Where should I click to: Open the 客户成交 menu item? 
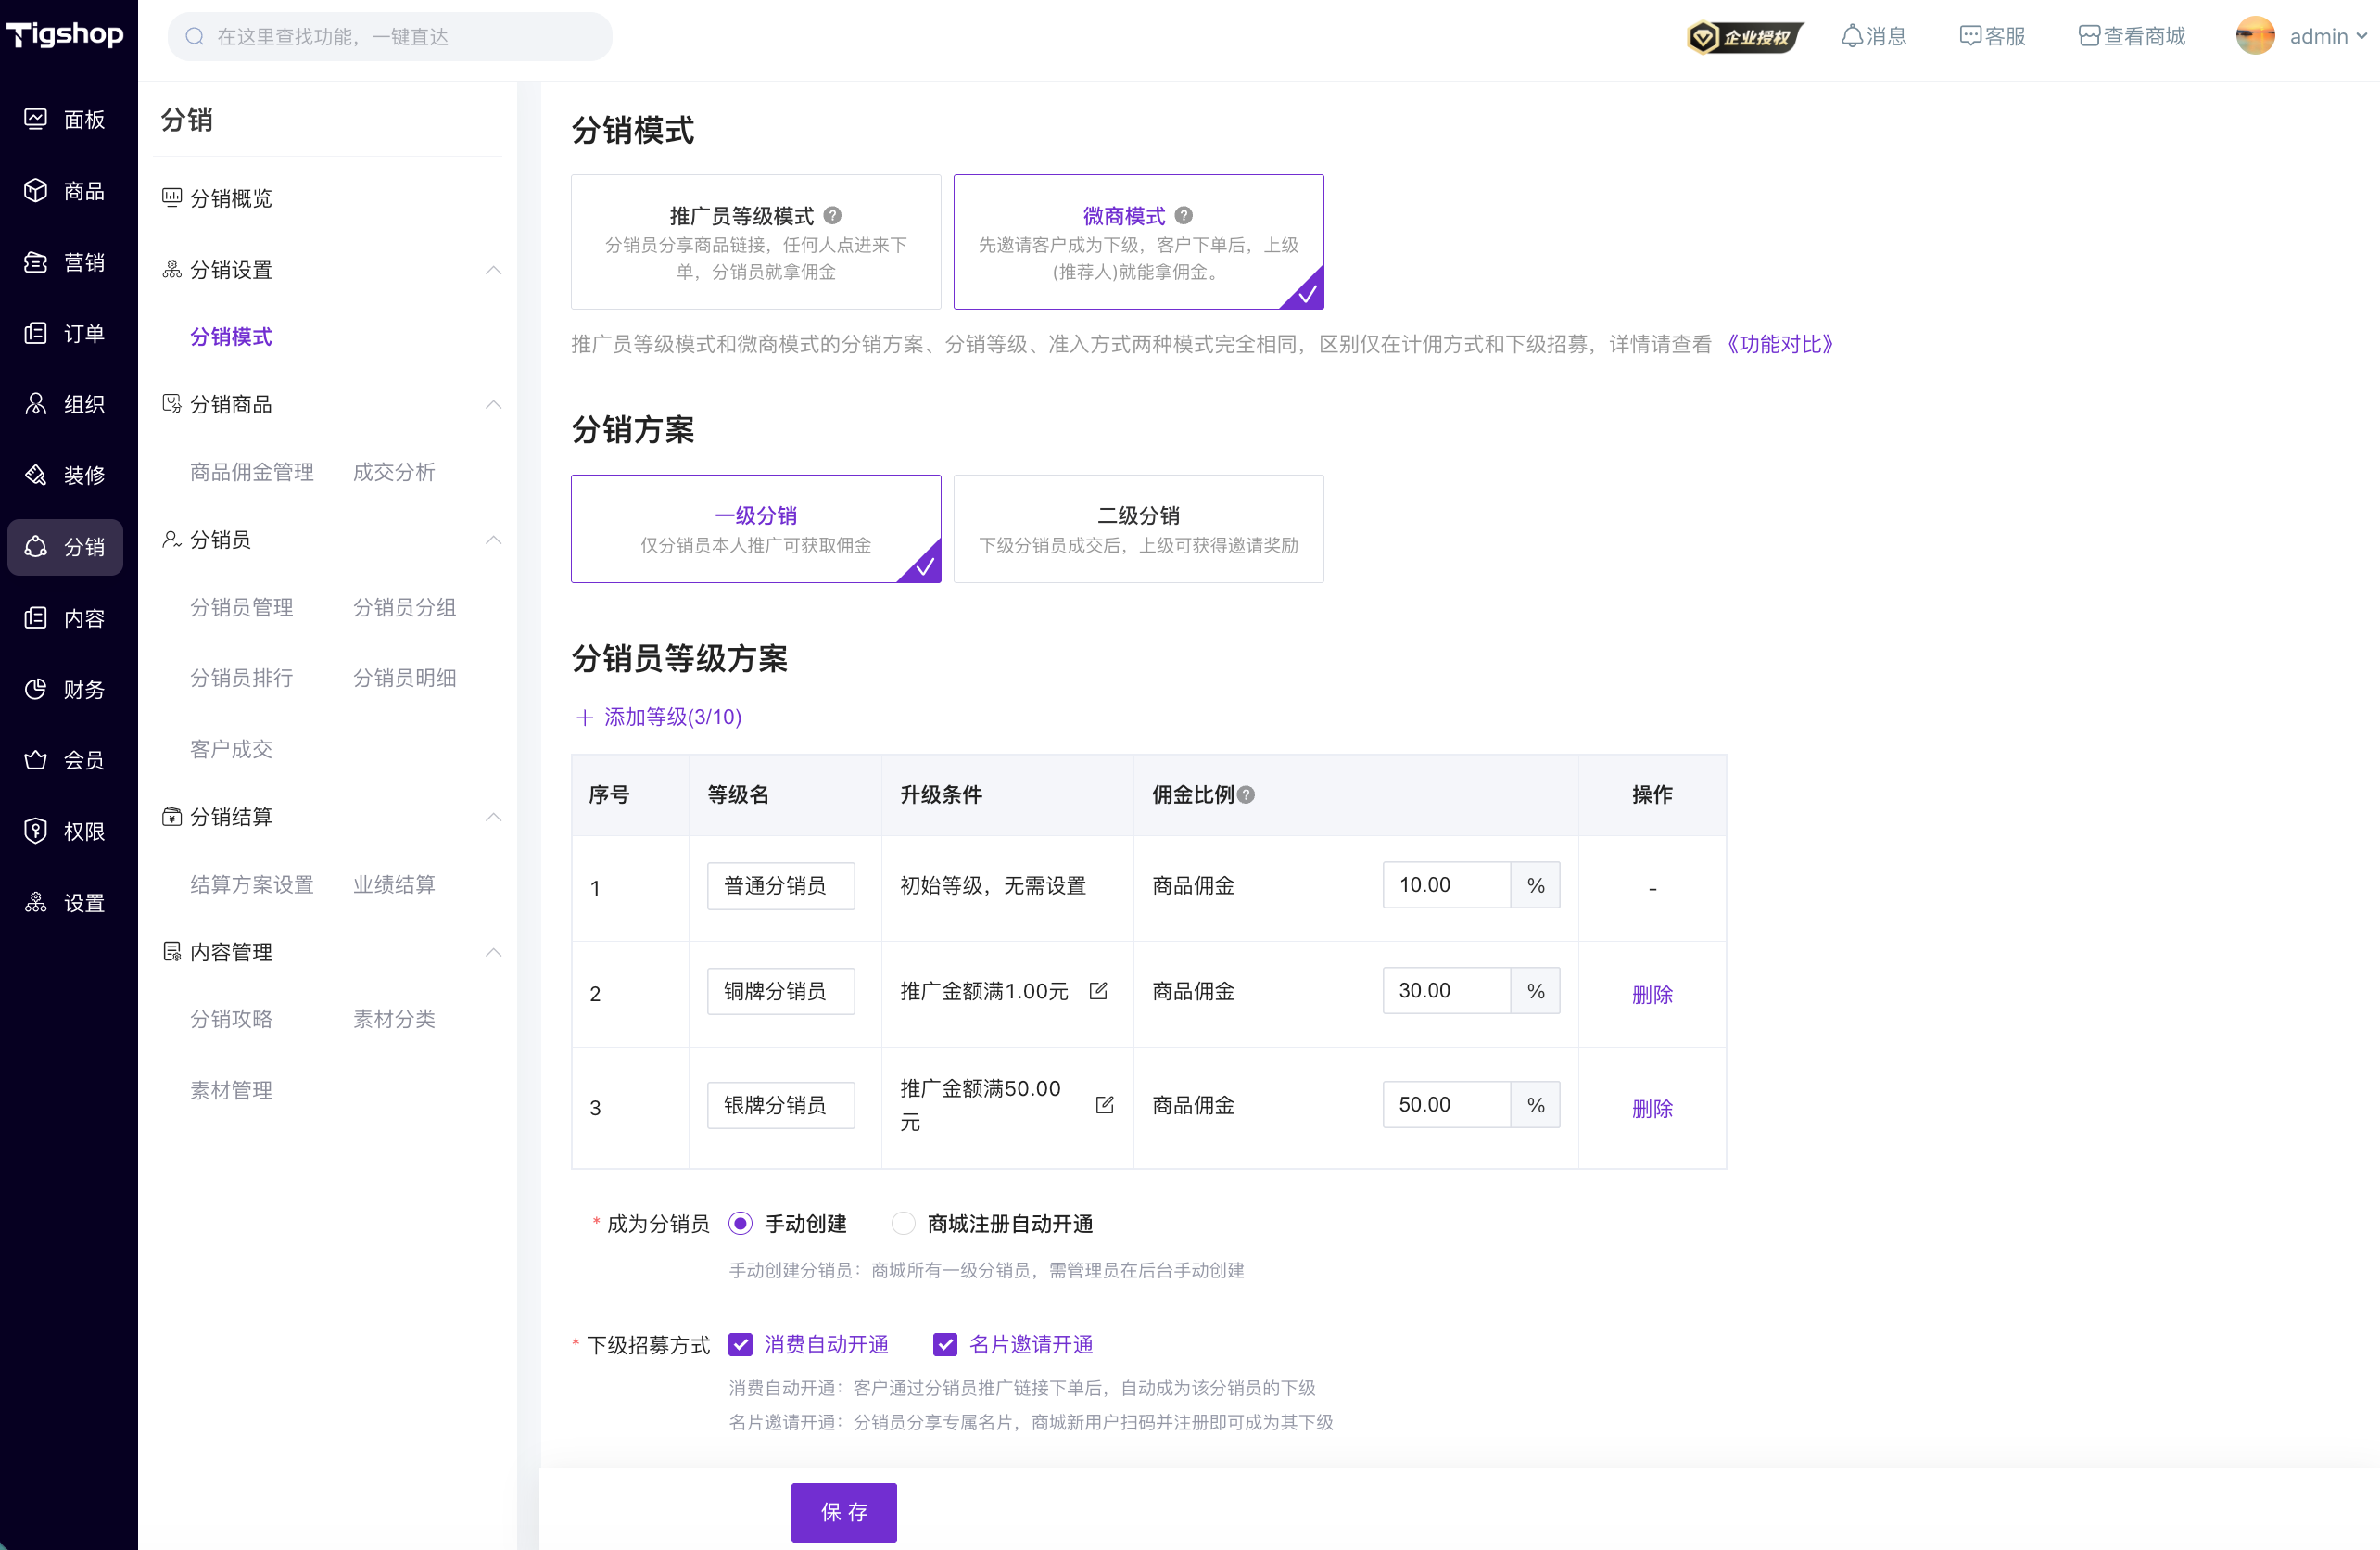coord(231,749)
